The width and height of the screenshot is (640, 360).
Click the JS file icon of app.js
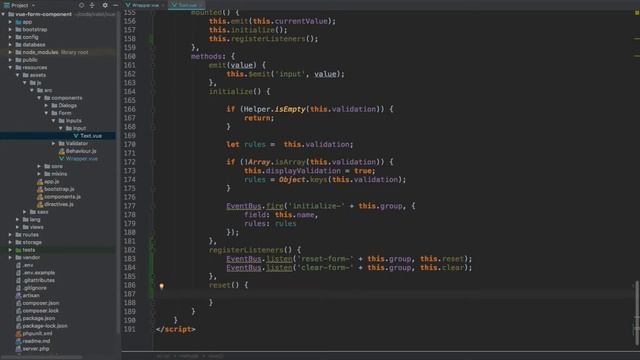click(x=40, y=182)
